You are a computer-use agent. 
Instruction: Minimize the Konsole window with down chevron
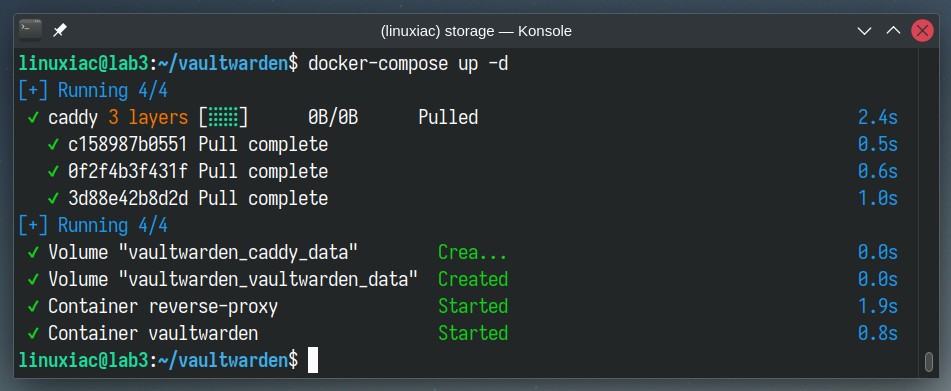click(864, 31)
